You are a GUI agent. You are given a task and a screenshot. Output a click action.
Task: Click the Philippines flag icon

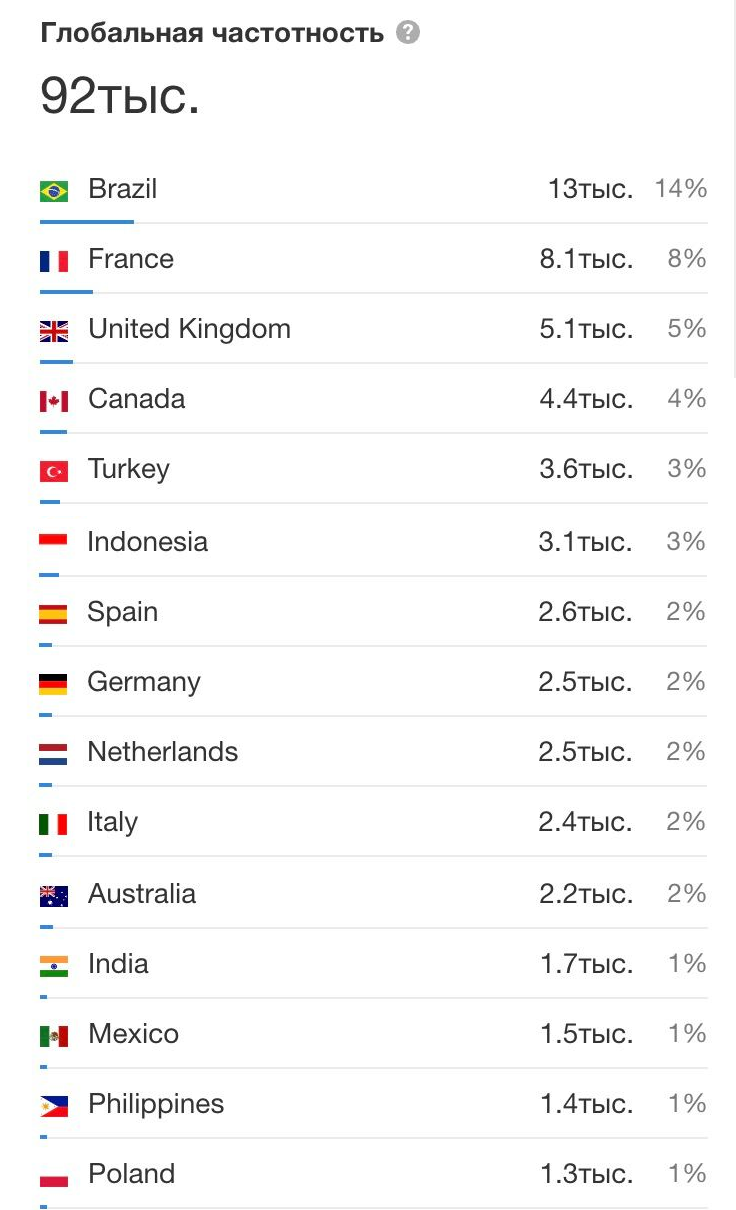click(x=54, y=1105)
